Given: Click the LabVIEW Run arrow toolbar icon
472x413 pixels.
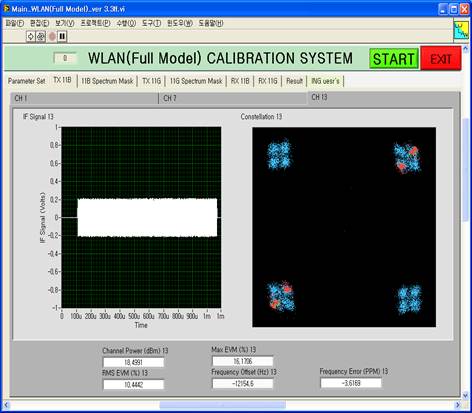Looking at the screenshot, I should tap(30, 36).
